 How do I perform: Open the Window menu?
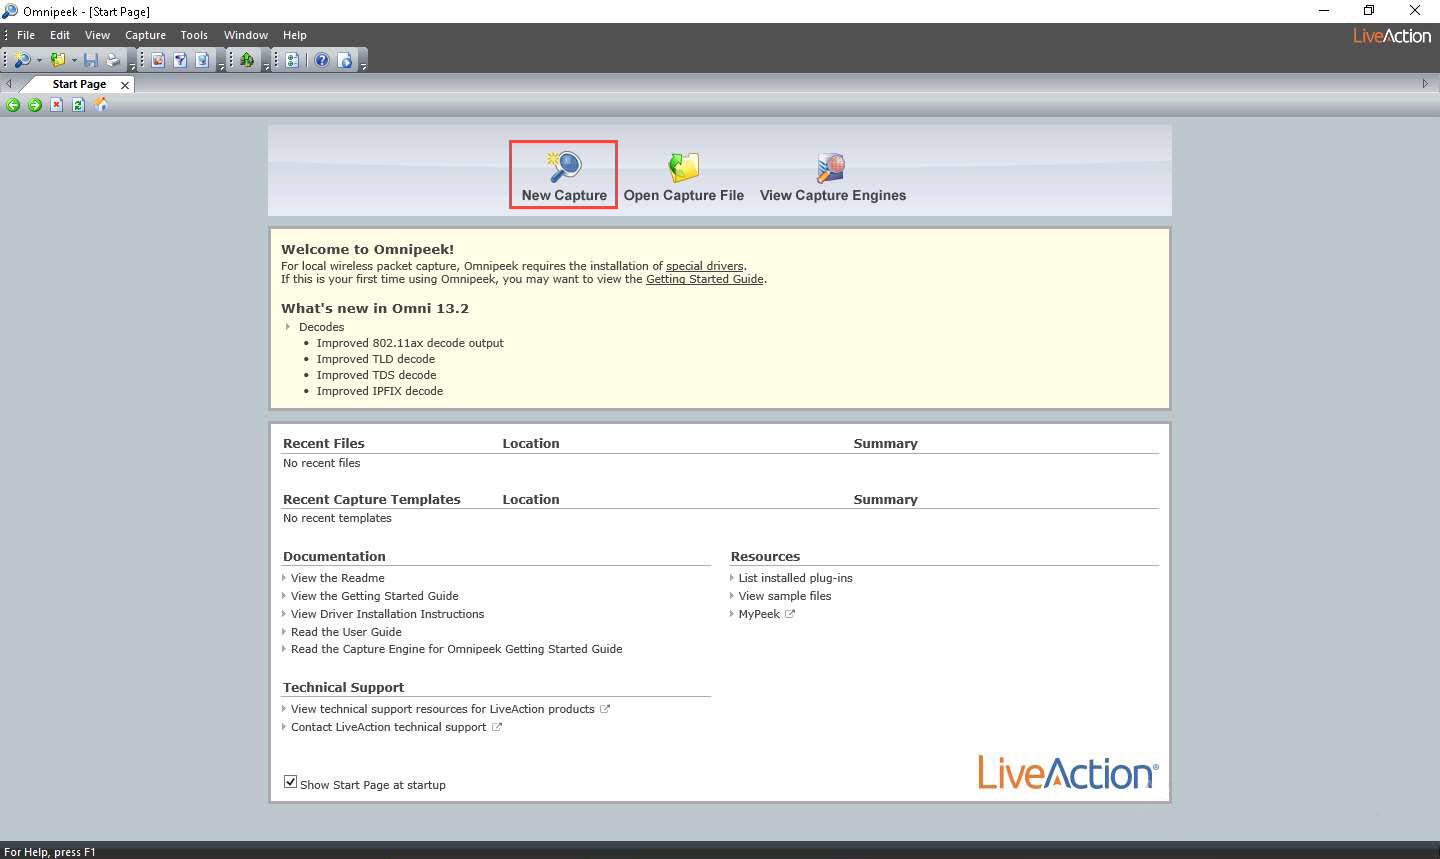pyautogui.click(x=246, y=35)
